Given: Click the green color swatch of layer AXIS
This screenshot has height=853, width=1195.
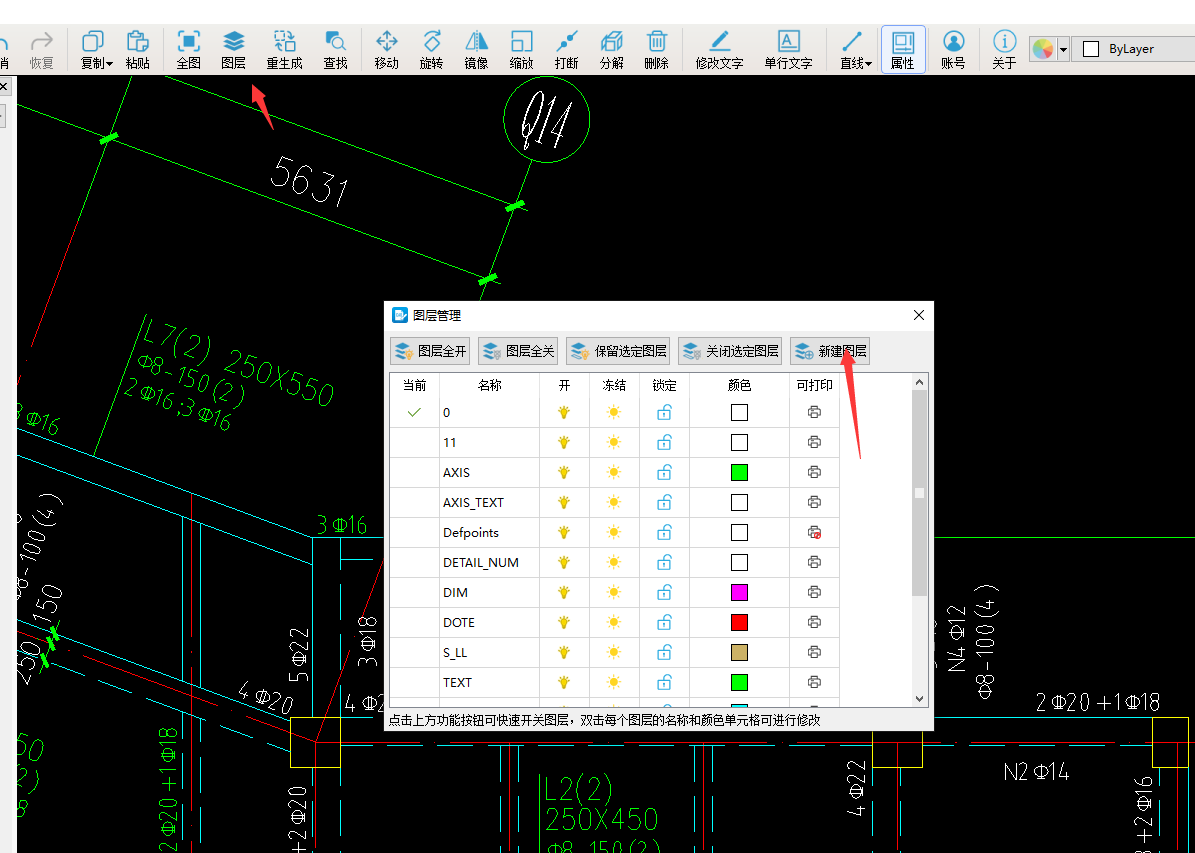Looking at the screenshot, I should (x=739, y=473).
